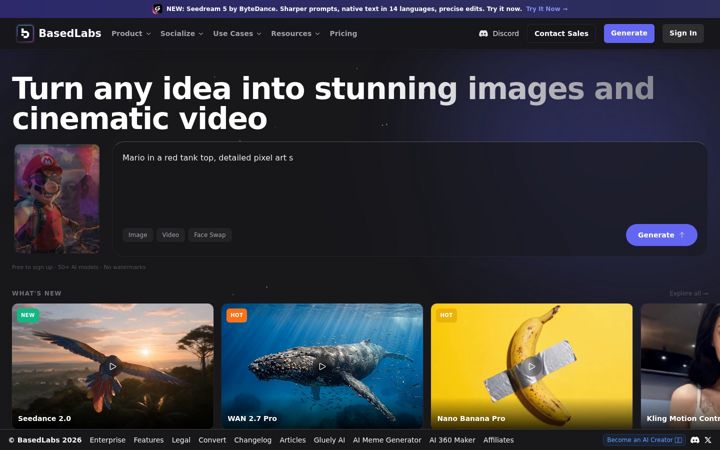
Task: Open the AI 360 Maker footer link
Action: 452,440
